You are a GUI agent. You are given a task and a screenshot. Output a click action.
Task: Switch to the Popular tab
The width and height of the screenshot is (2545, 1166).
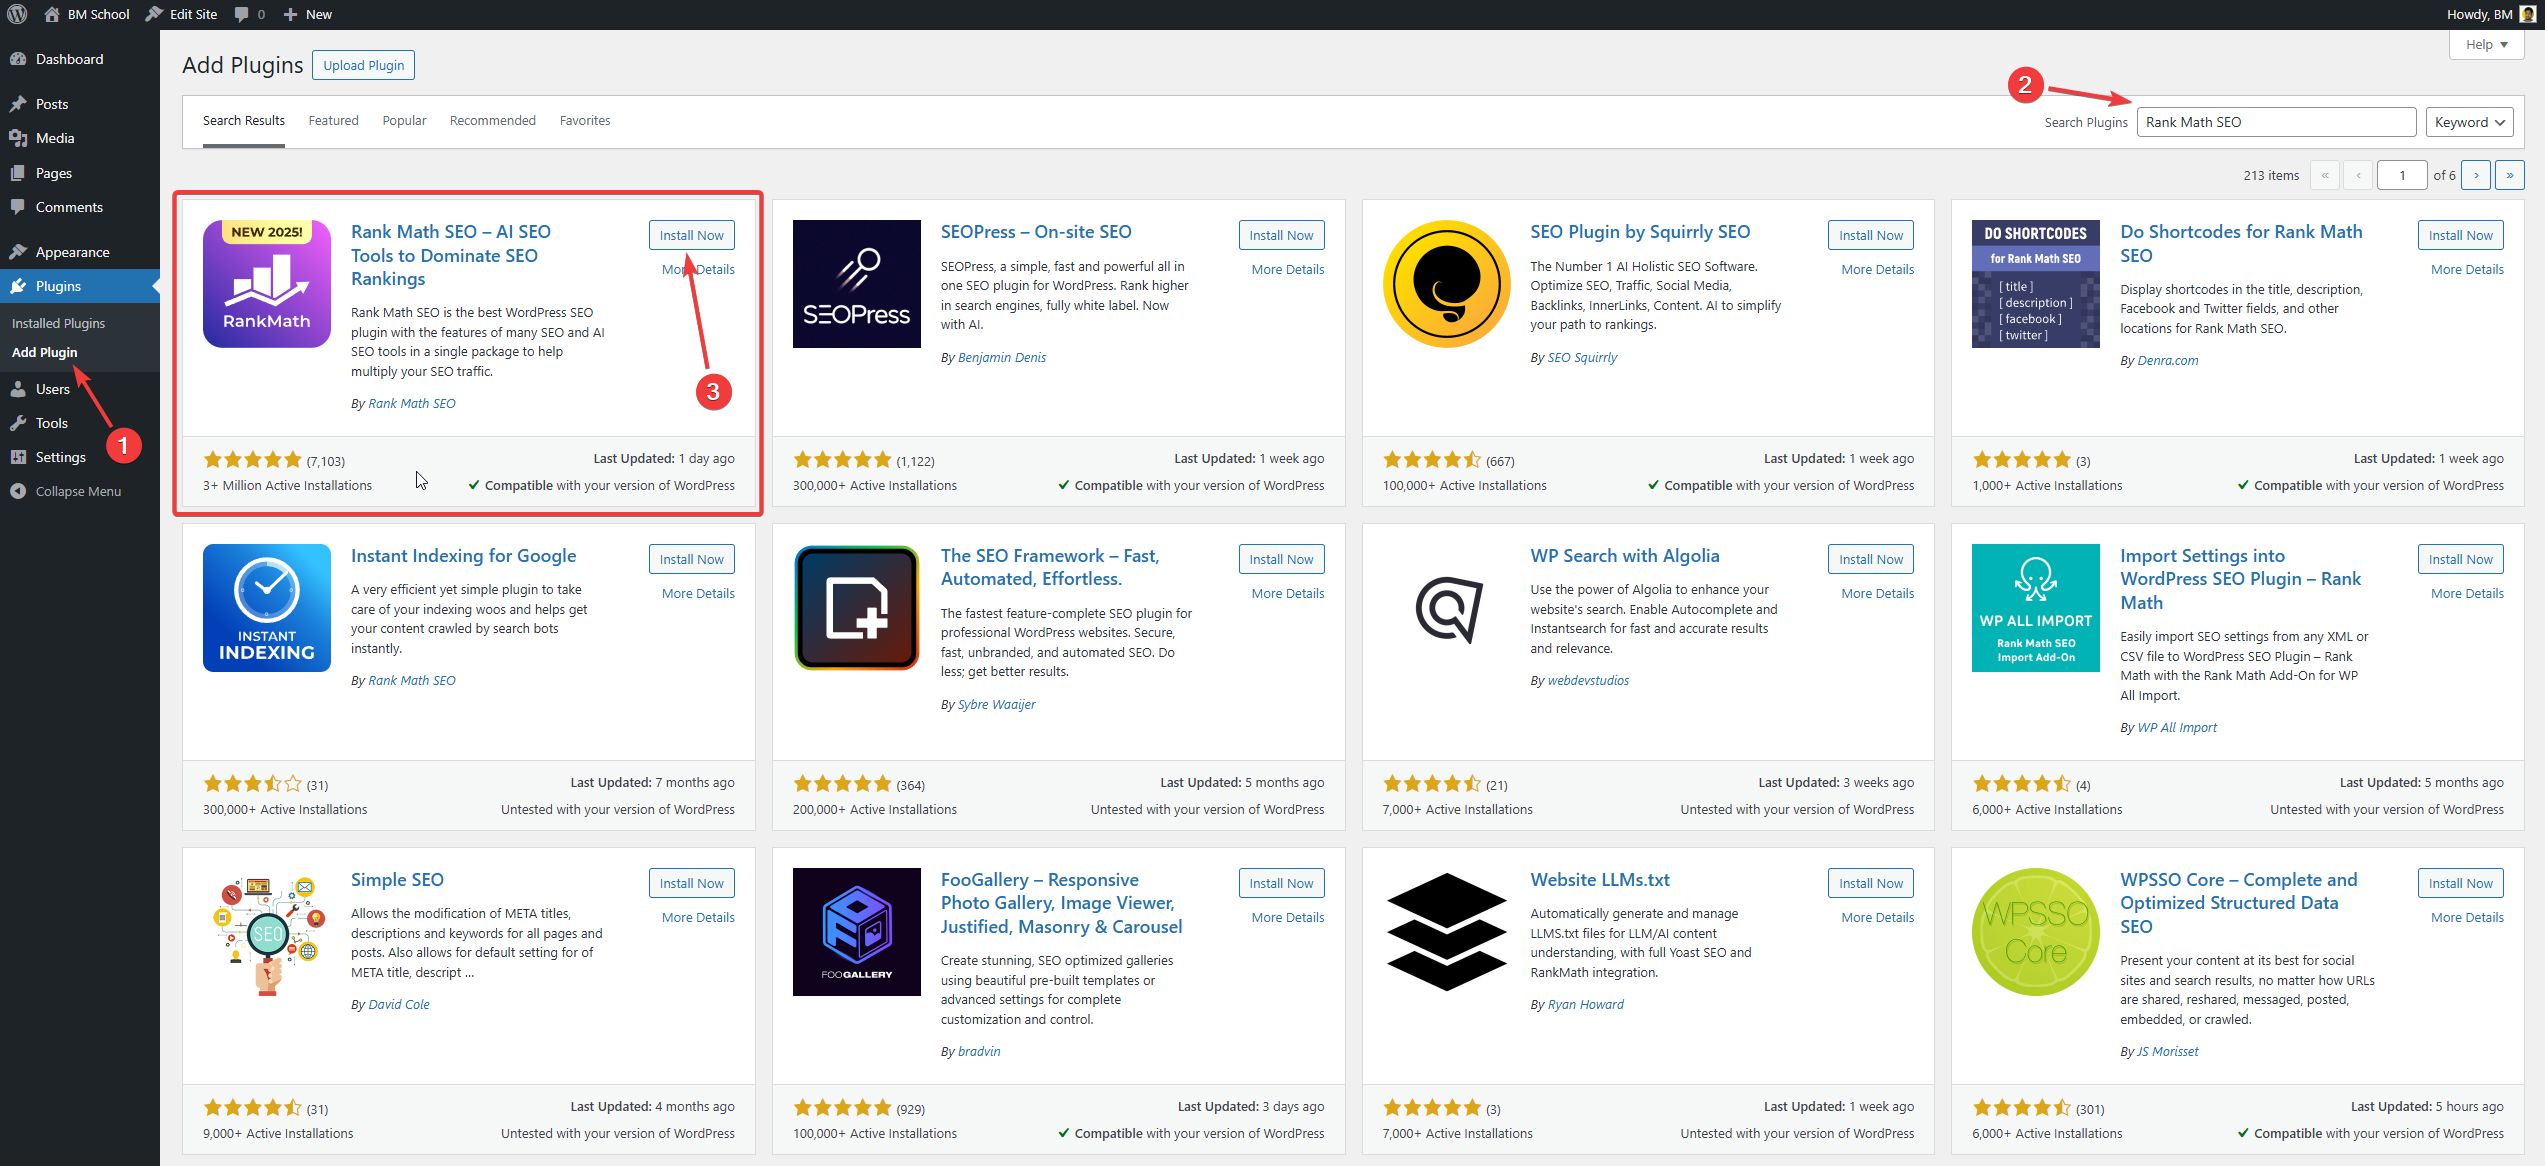click(404, 121)
